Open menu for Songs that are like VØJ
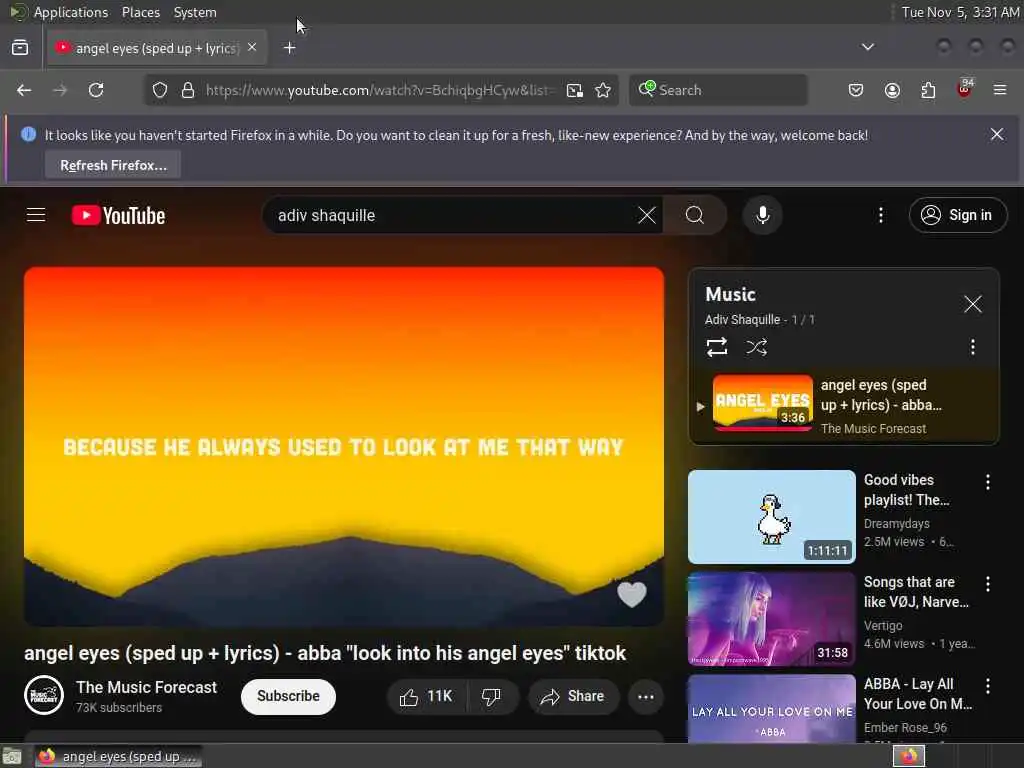This screenshot has height=768, width=1024. [988, 584]
